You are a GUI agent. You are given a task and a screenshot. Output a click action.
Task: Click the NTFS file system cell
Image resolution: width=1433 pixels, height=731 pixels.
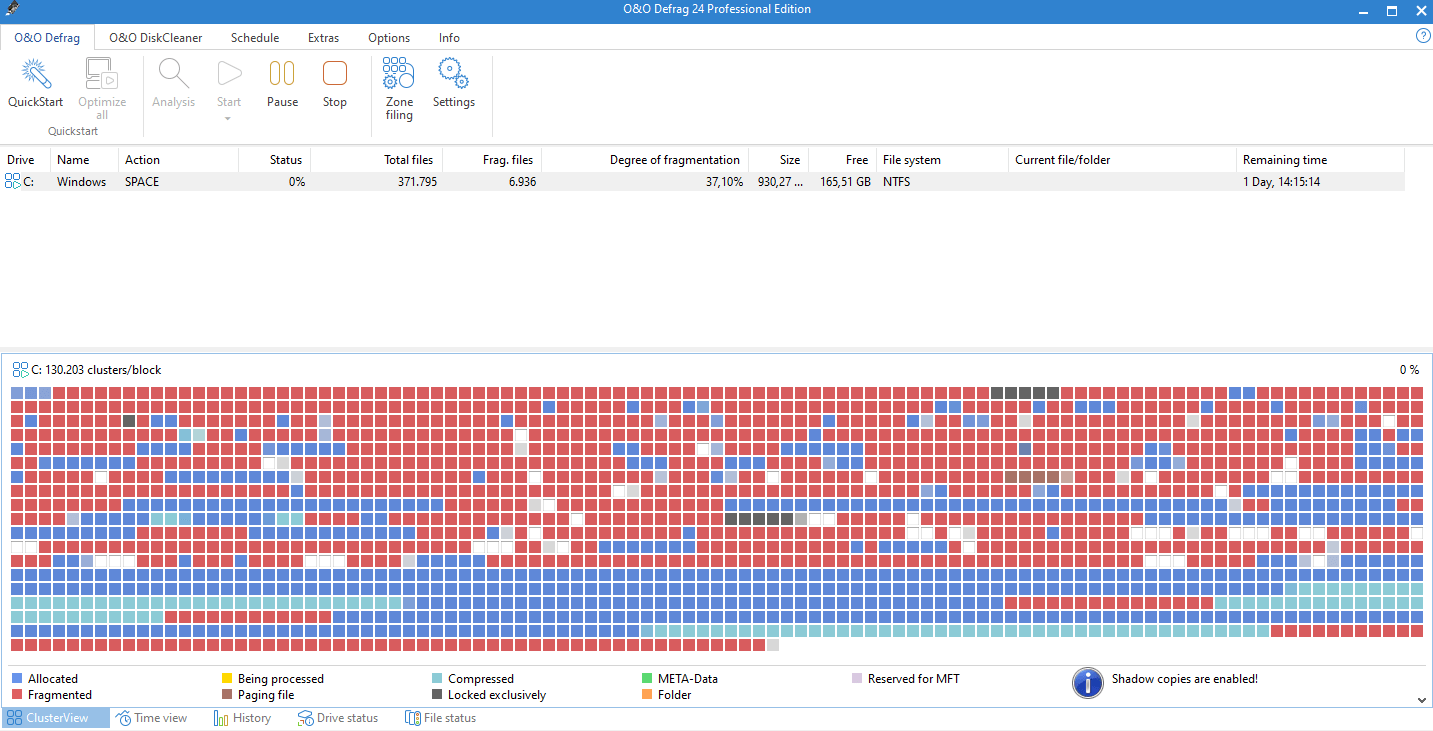[896, 182]
